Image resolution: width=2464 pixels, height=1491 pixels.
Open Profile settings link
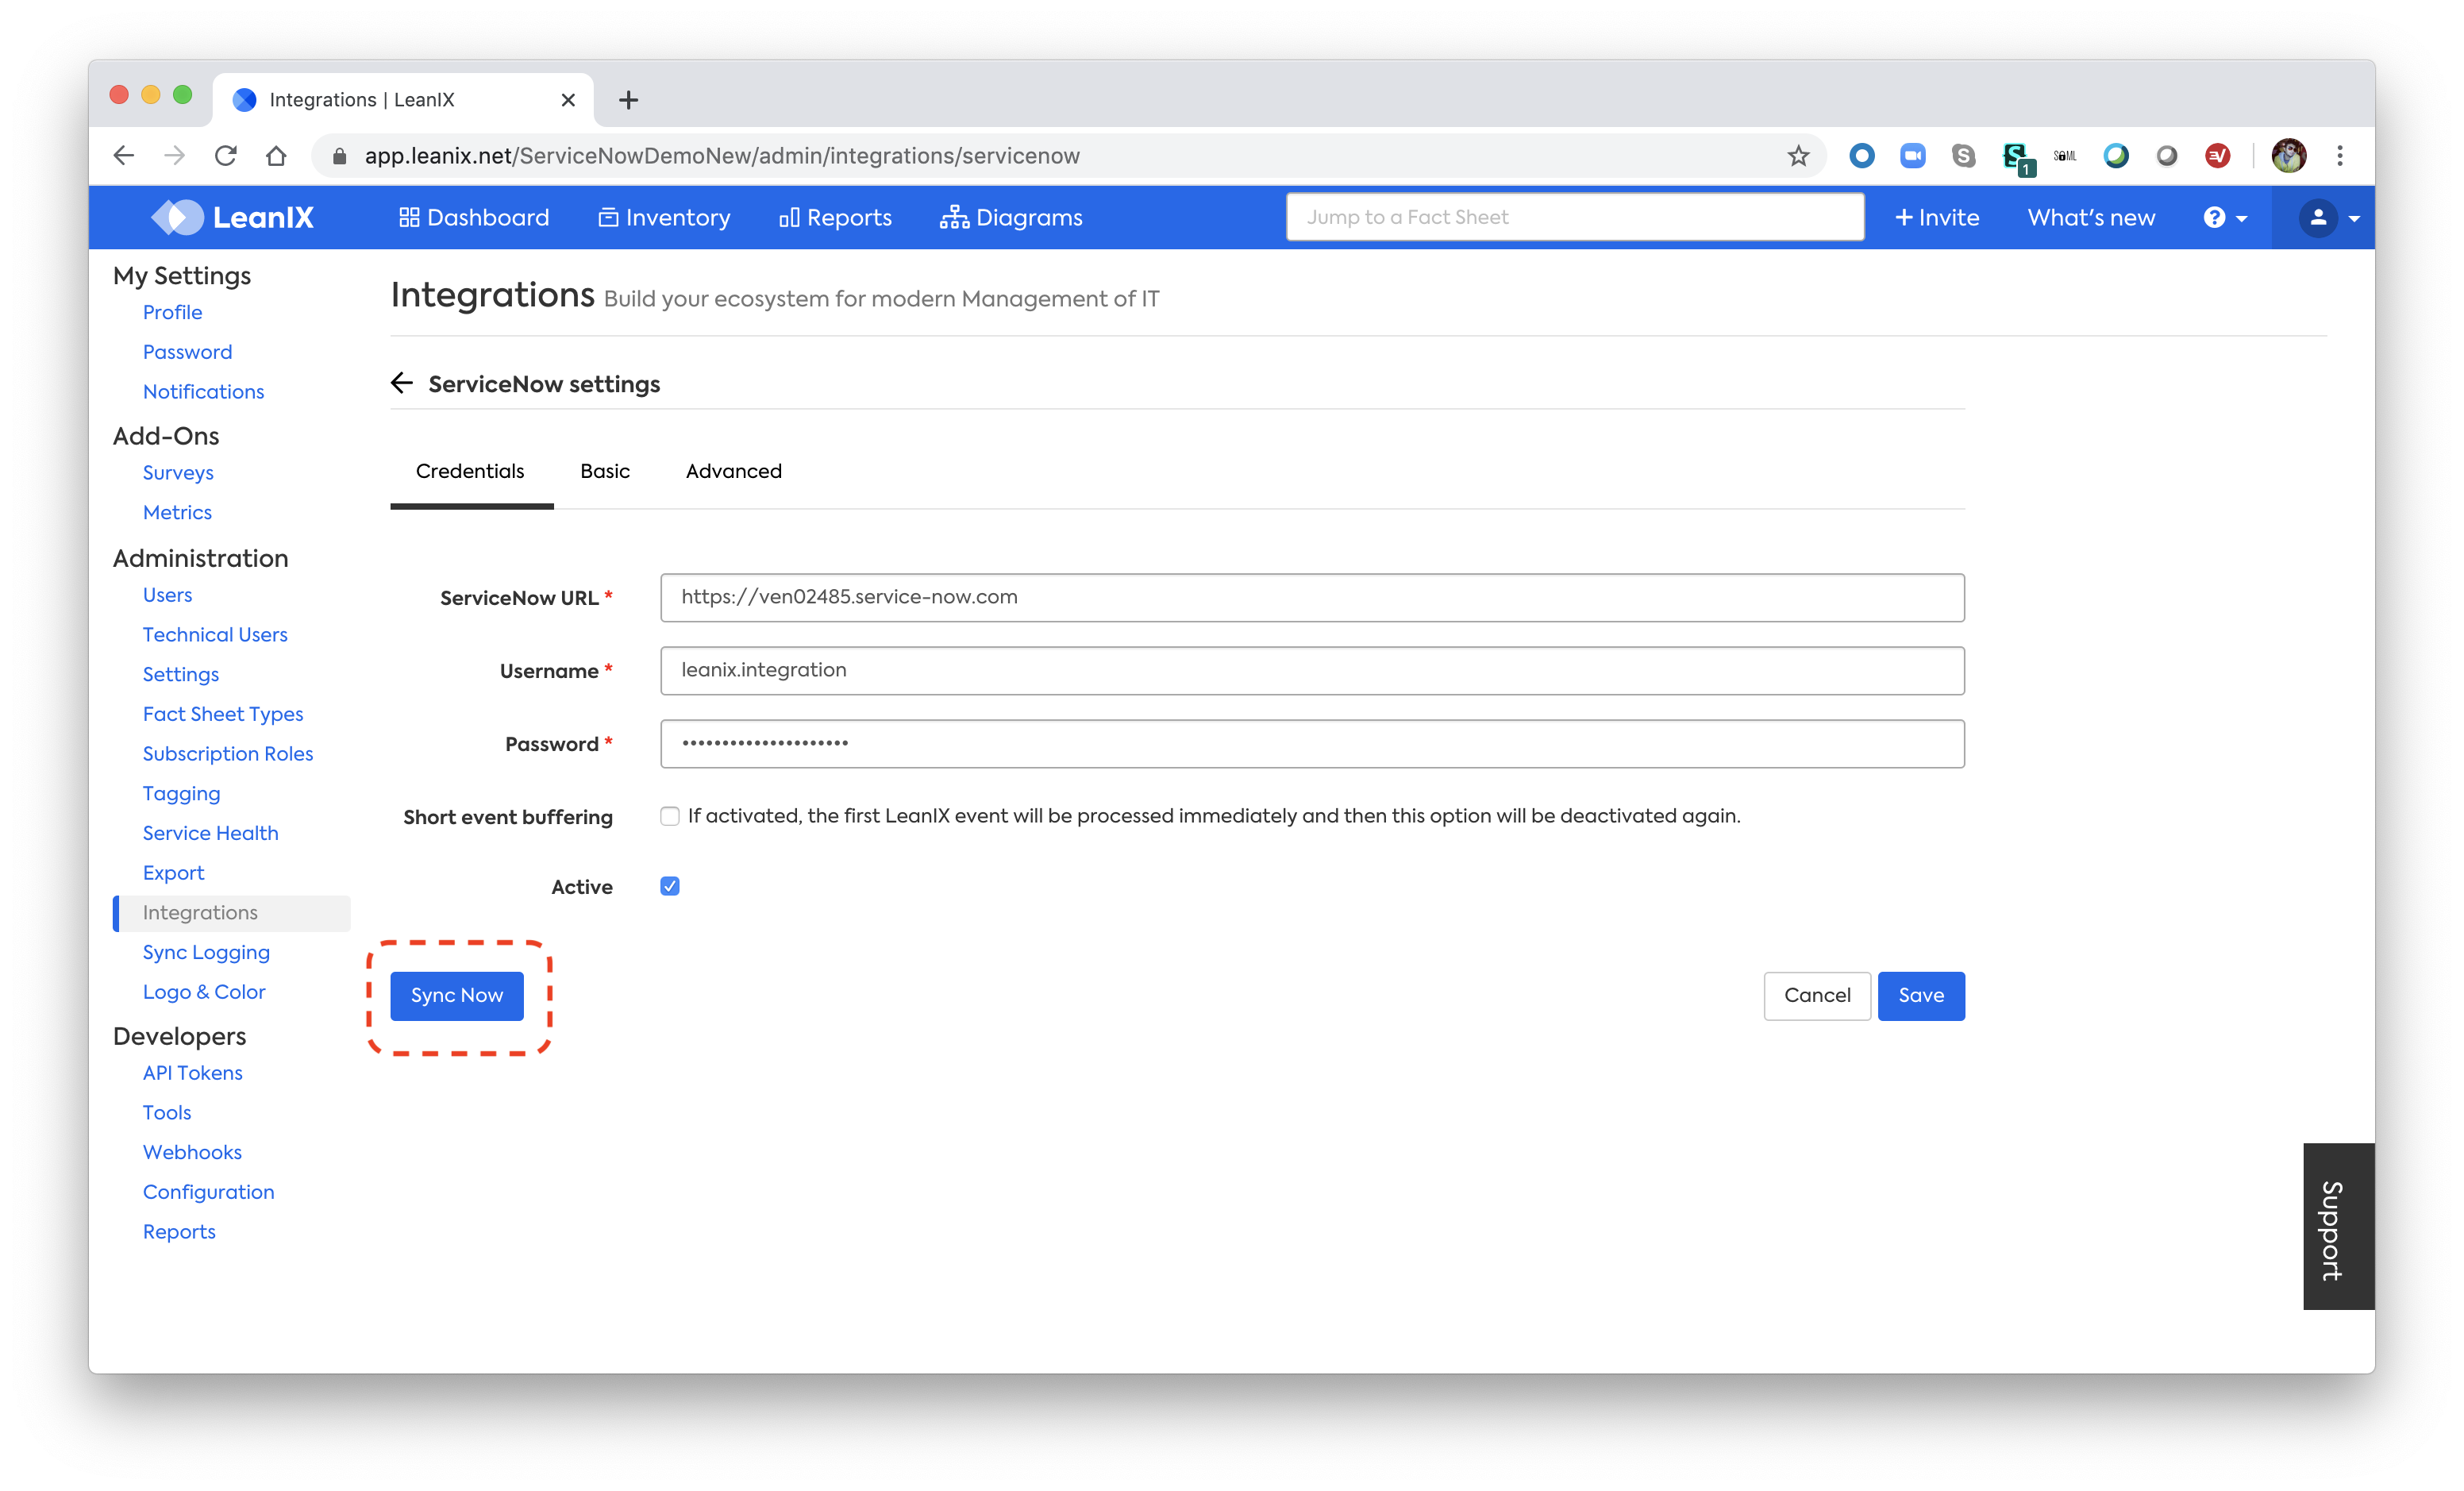172,312
